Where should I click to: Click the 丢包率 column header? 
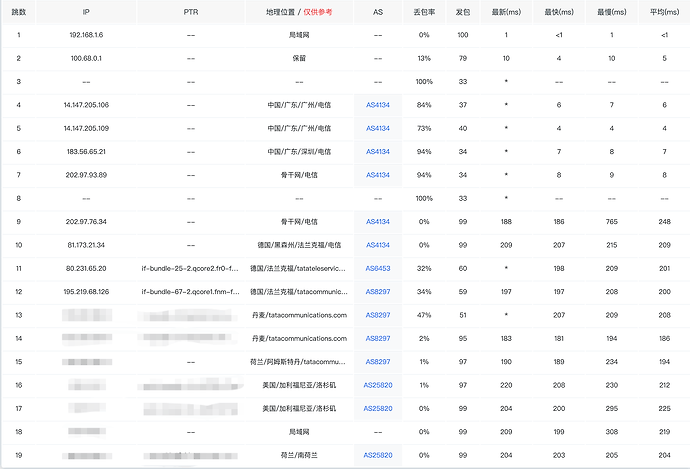tap(424, 12)
